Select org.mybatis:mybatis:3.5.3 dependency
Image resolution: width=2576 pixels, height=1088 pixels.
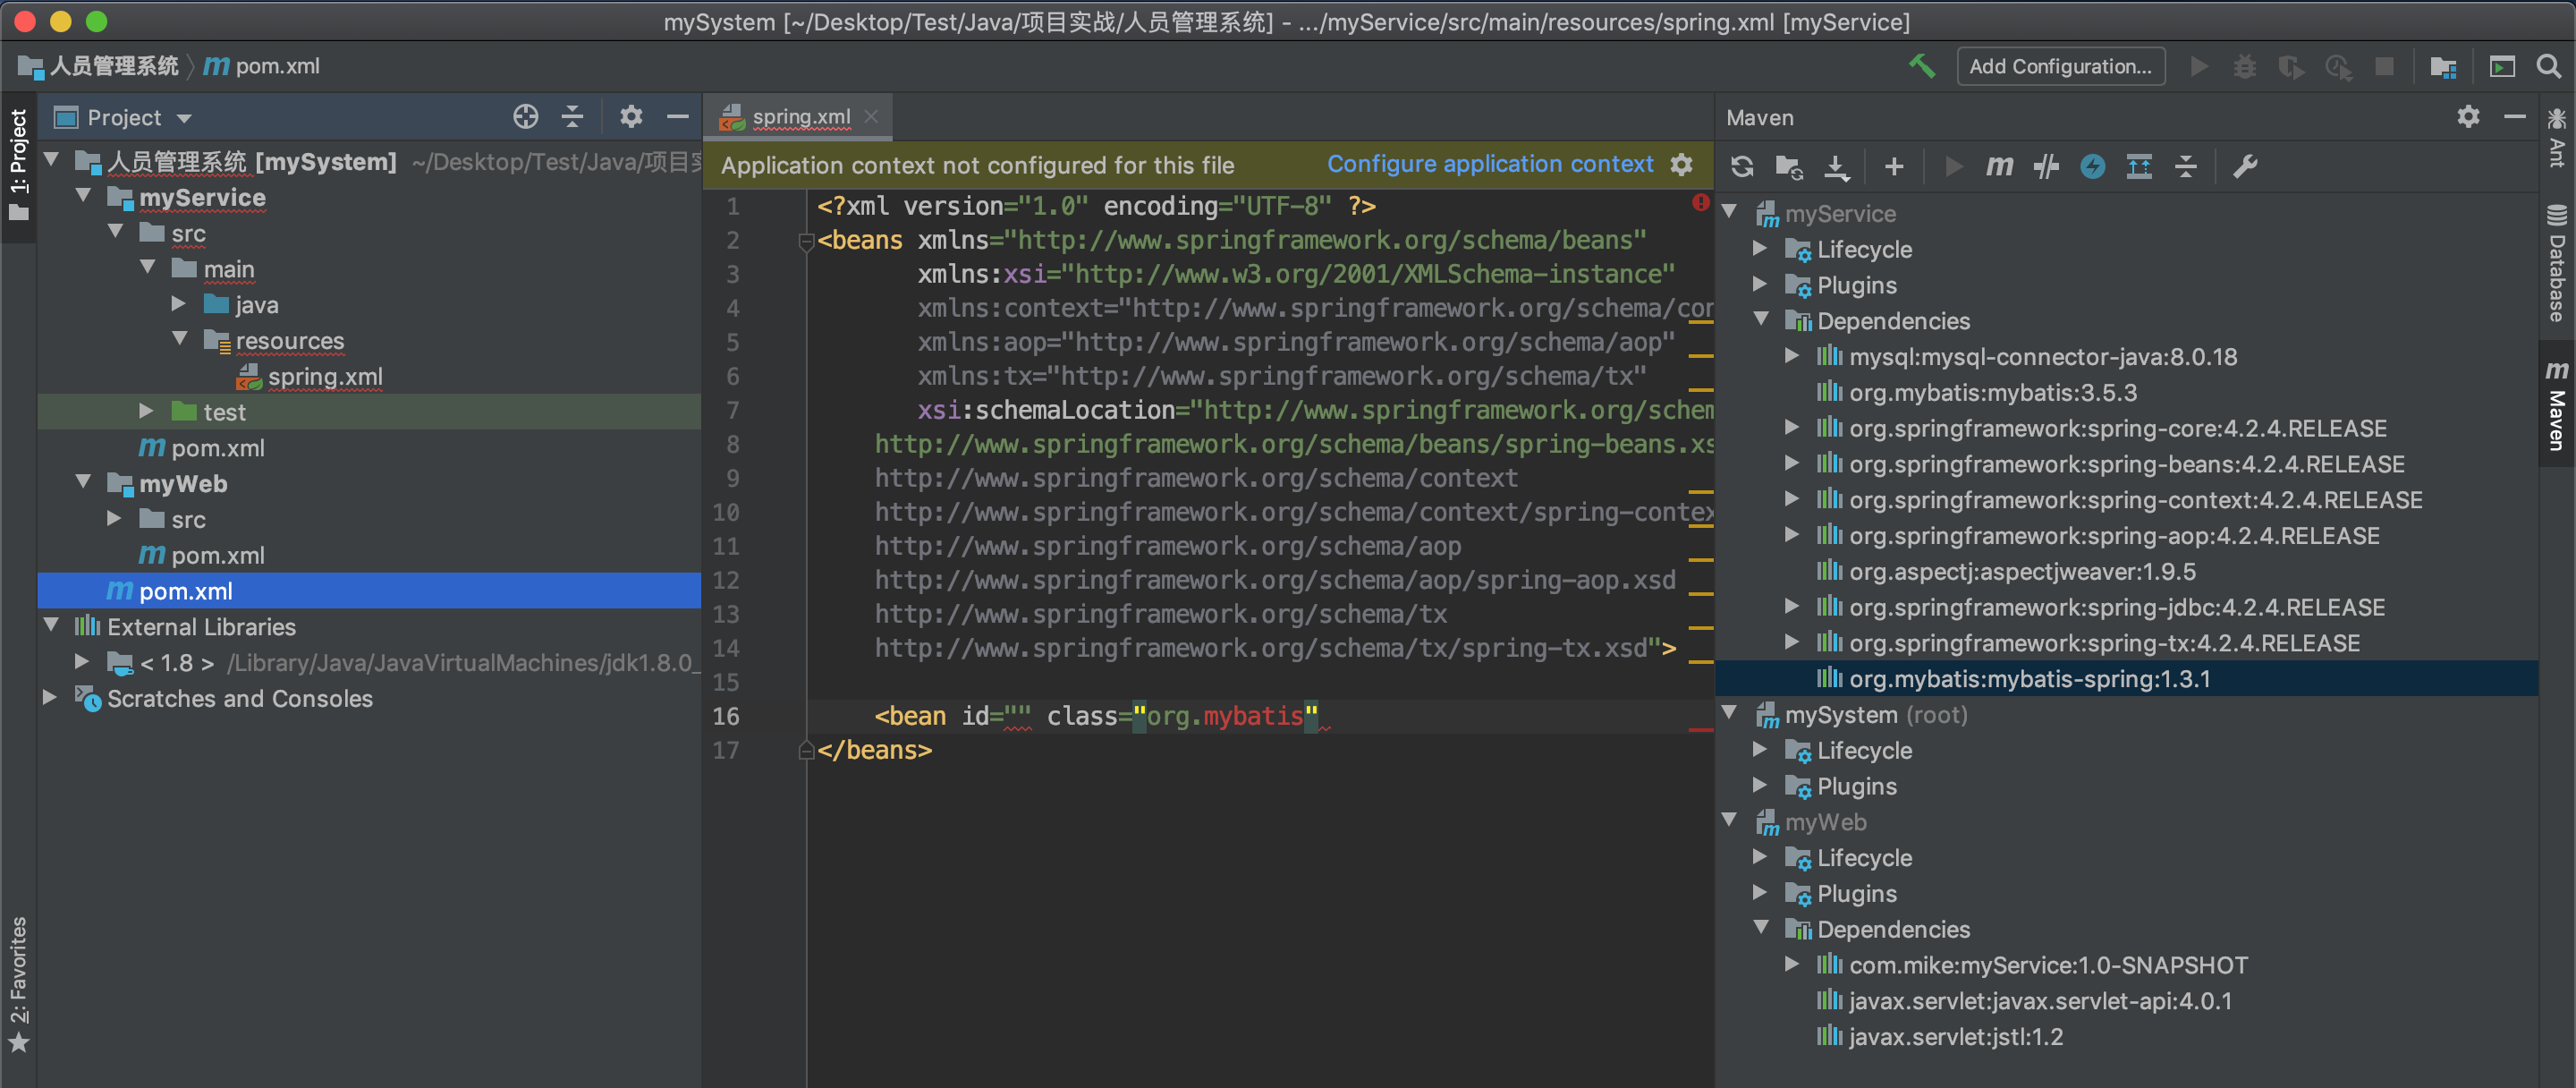point(1992,392)
